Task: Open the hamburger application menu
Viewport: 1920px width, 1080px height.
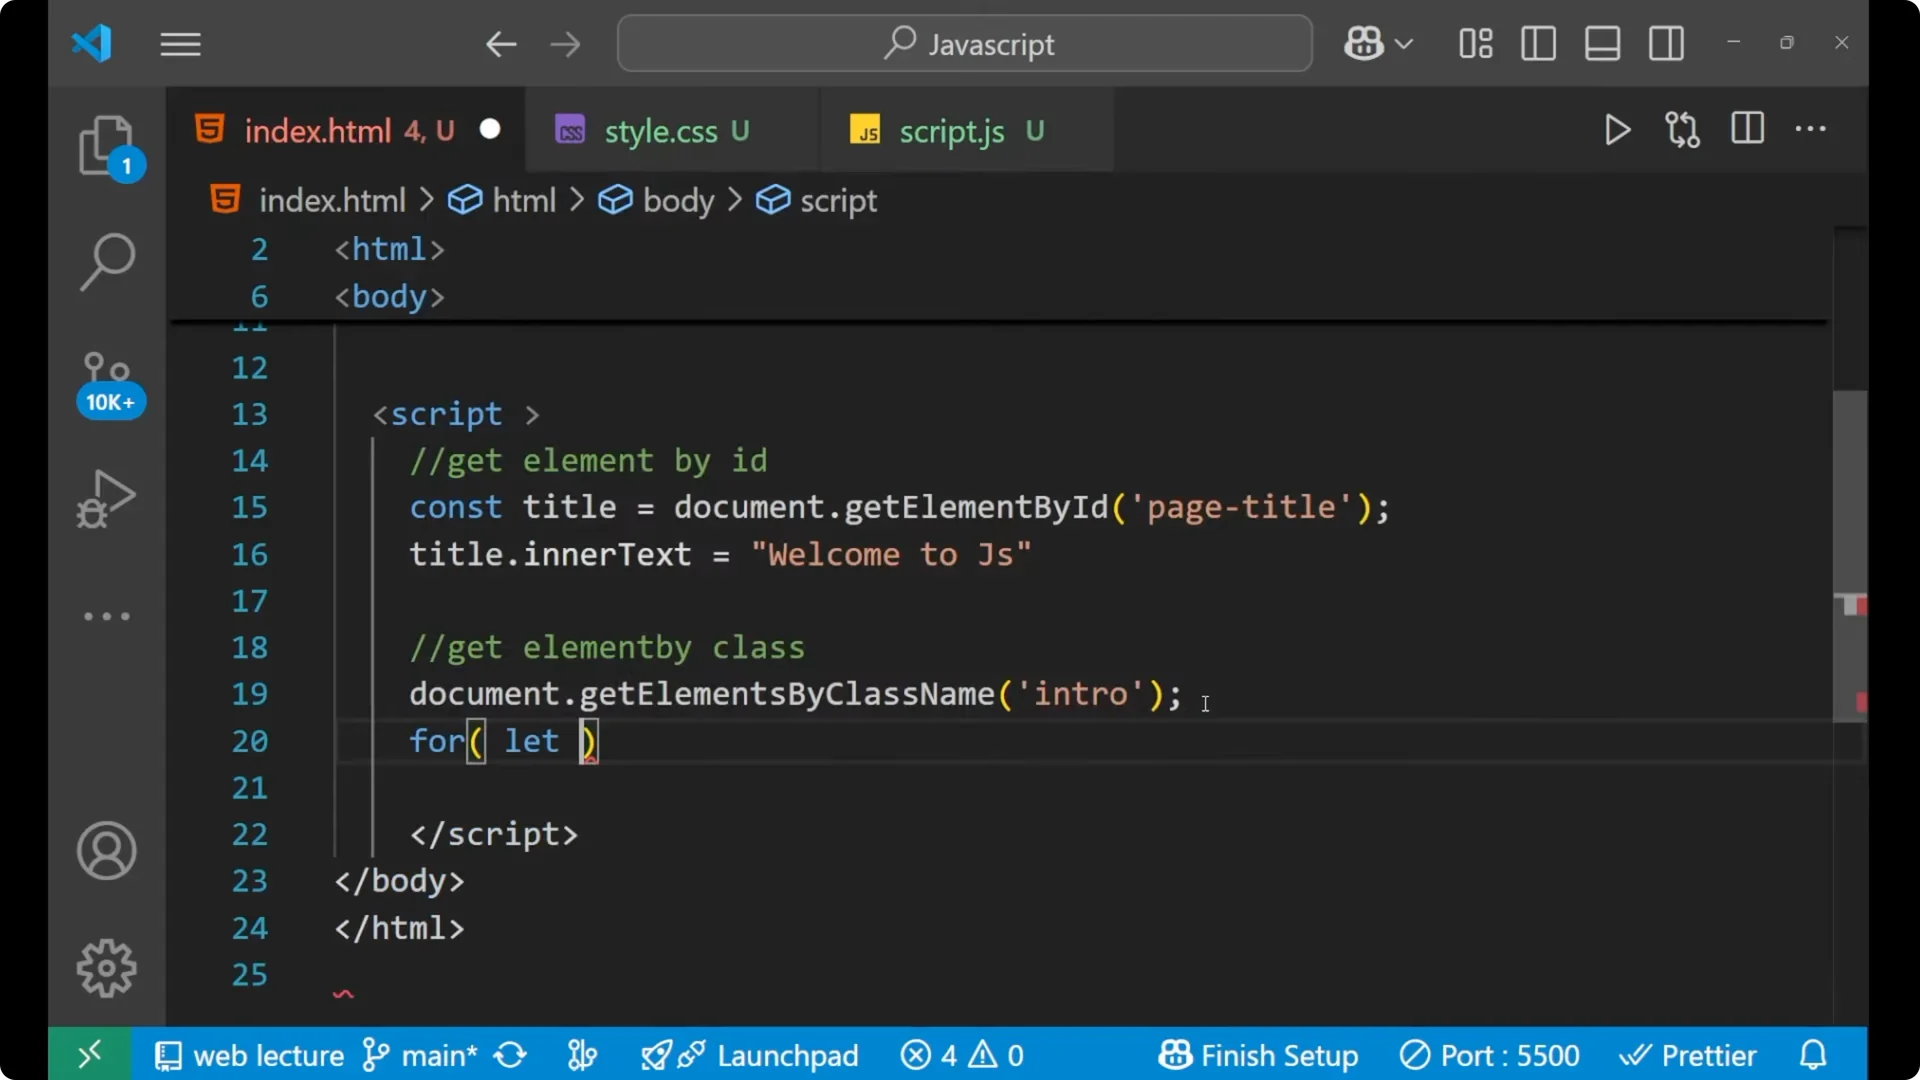Action: [180, 43]
